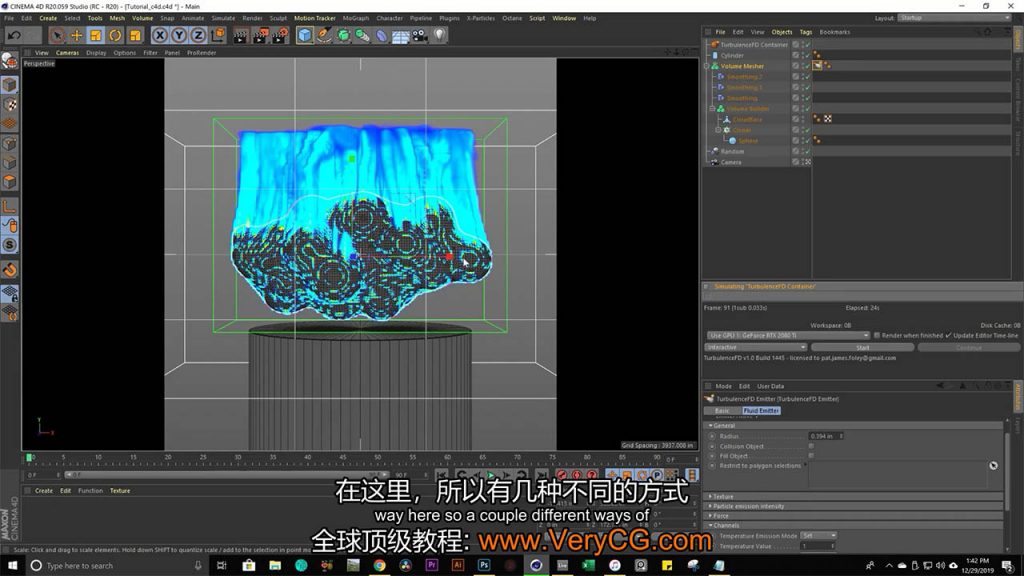The height and width of the screenshot is (576, 1024).
Task: Collapse the Volume Mesher tree node
Action: [x=707, y=66]
